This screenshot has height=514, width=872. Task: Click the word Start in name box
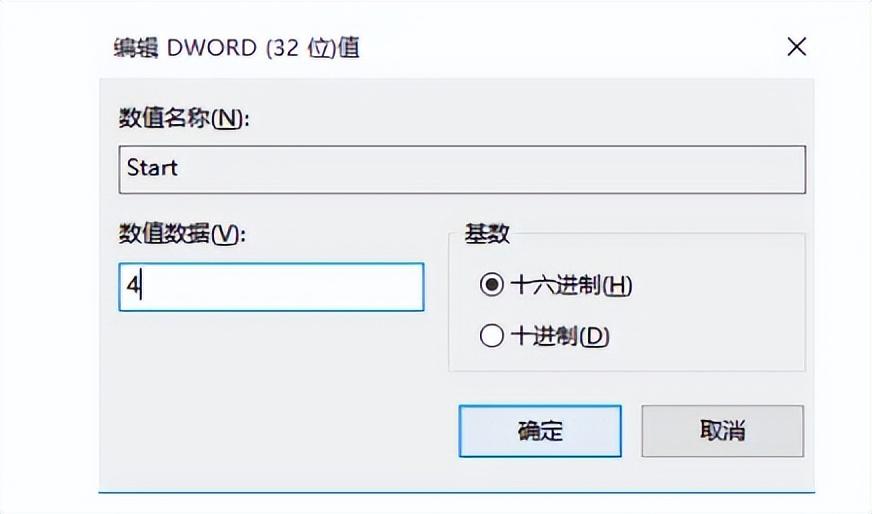point(152,167)
